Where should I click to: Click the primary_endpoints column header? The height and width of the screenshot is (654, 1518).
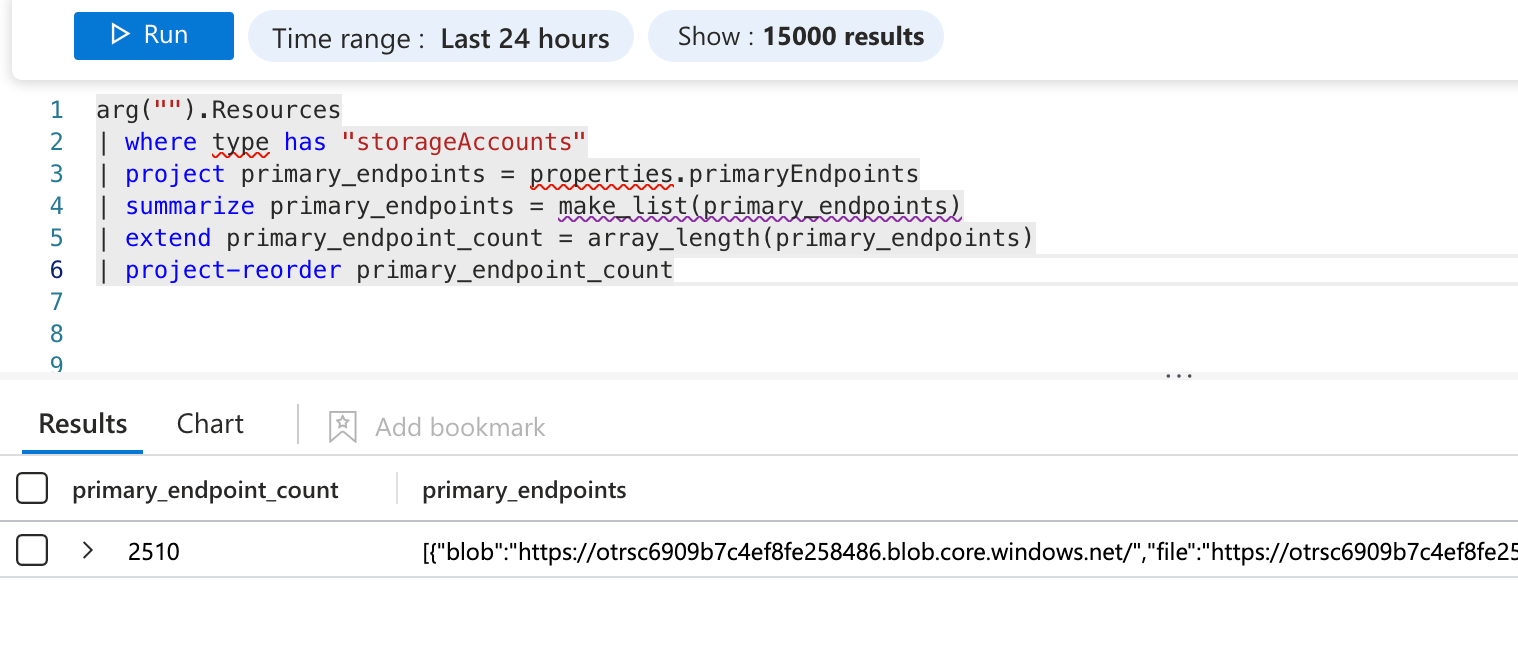pos(524,490)
